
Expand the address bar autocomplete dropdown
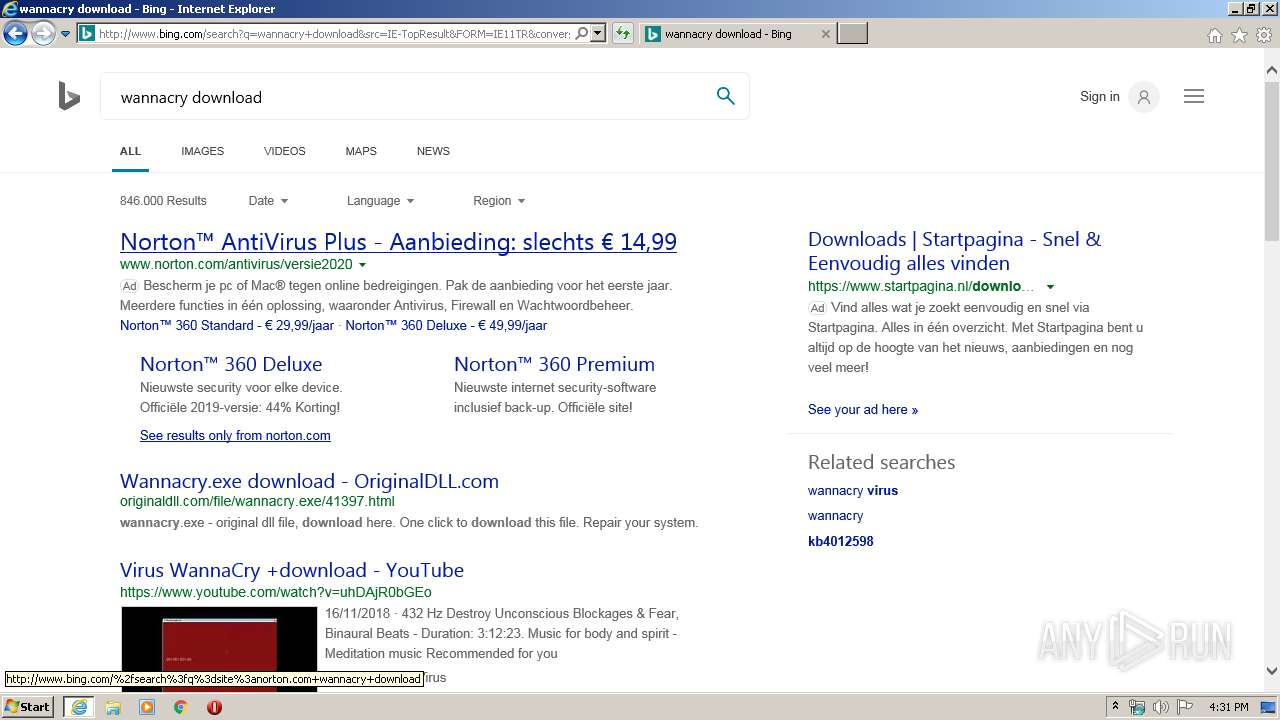(598, 34)
